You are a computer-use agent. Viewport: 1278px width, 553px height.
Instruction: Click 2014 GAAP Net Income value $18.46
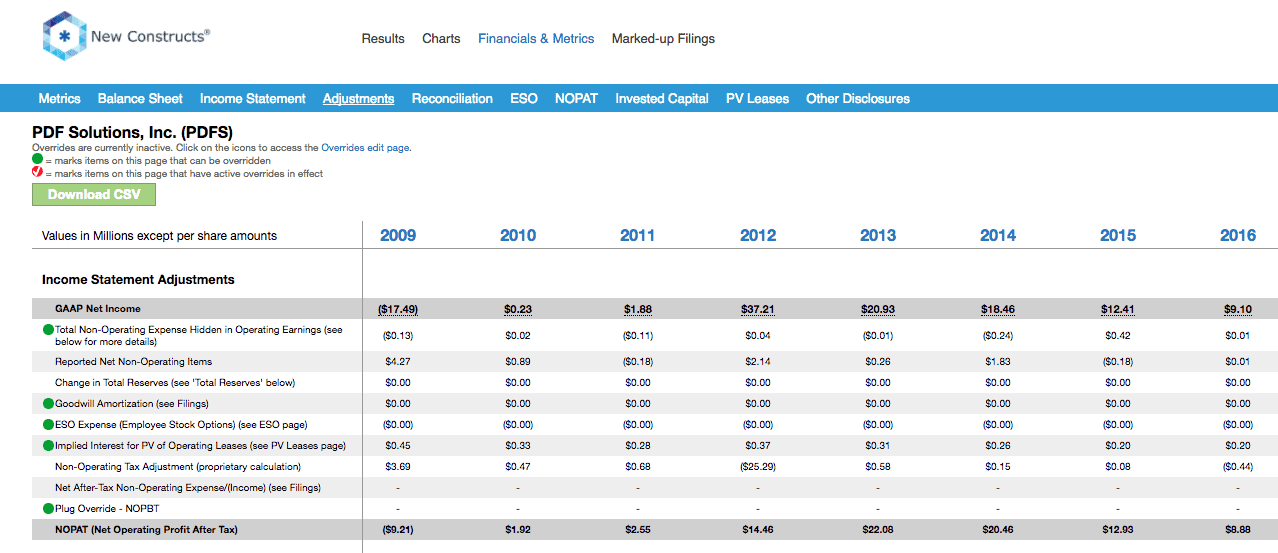point(998,309)
